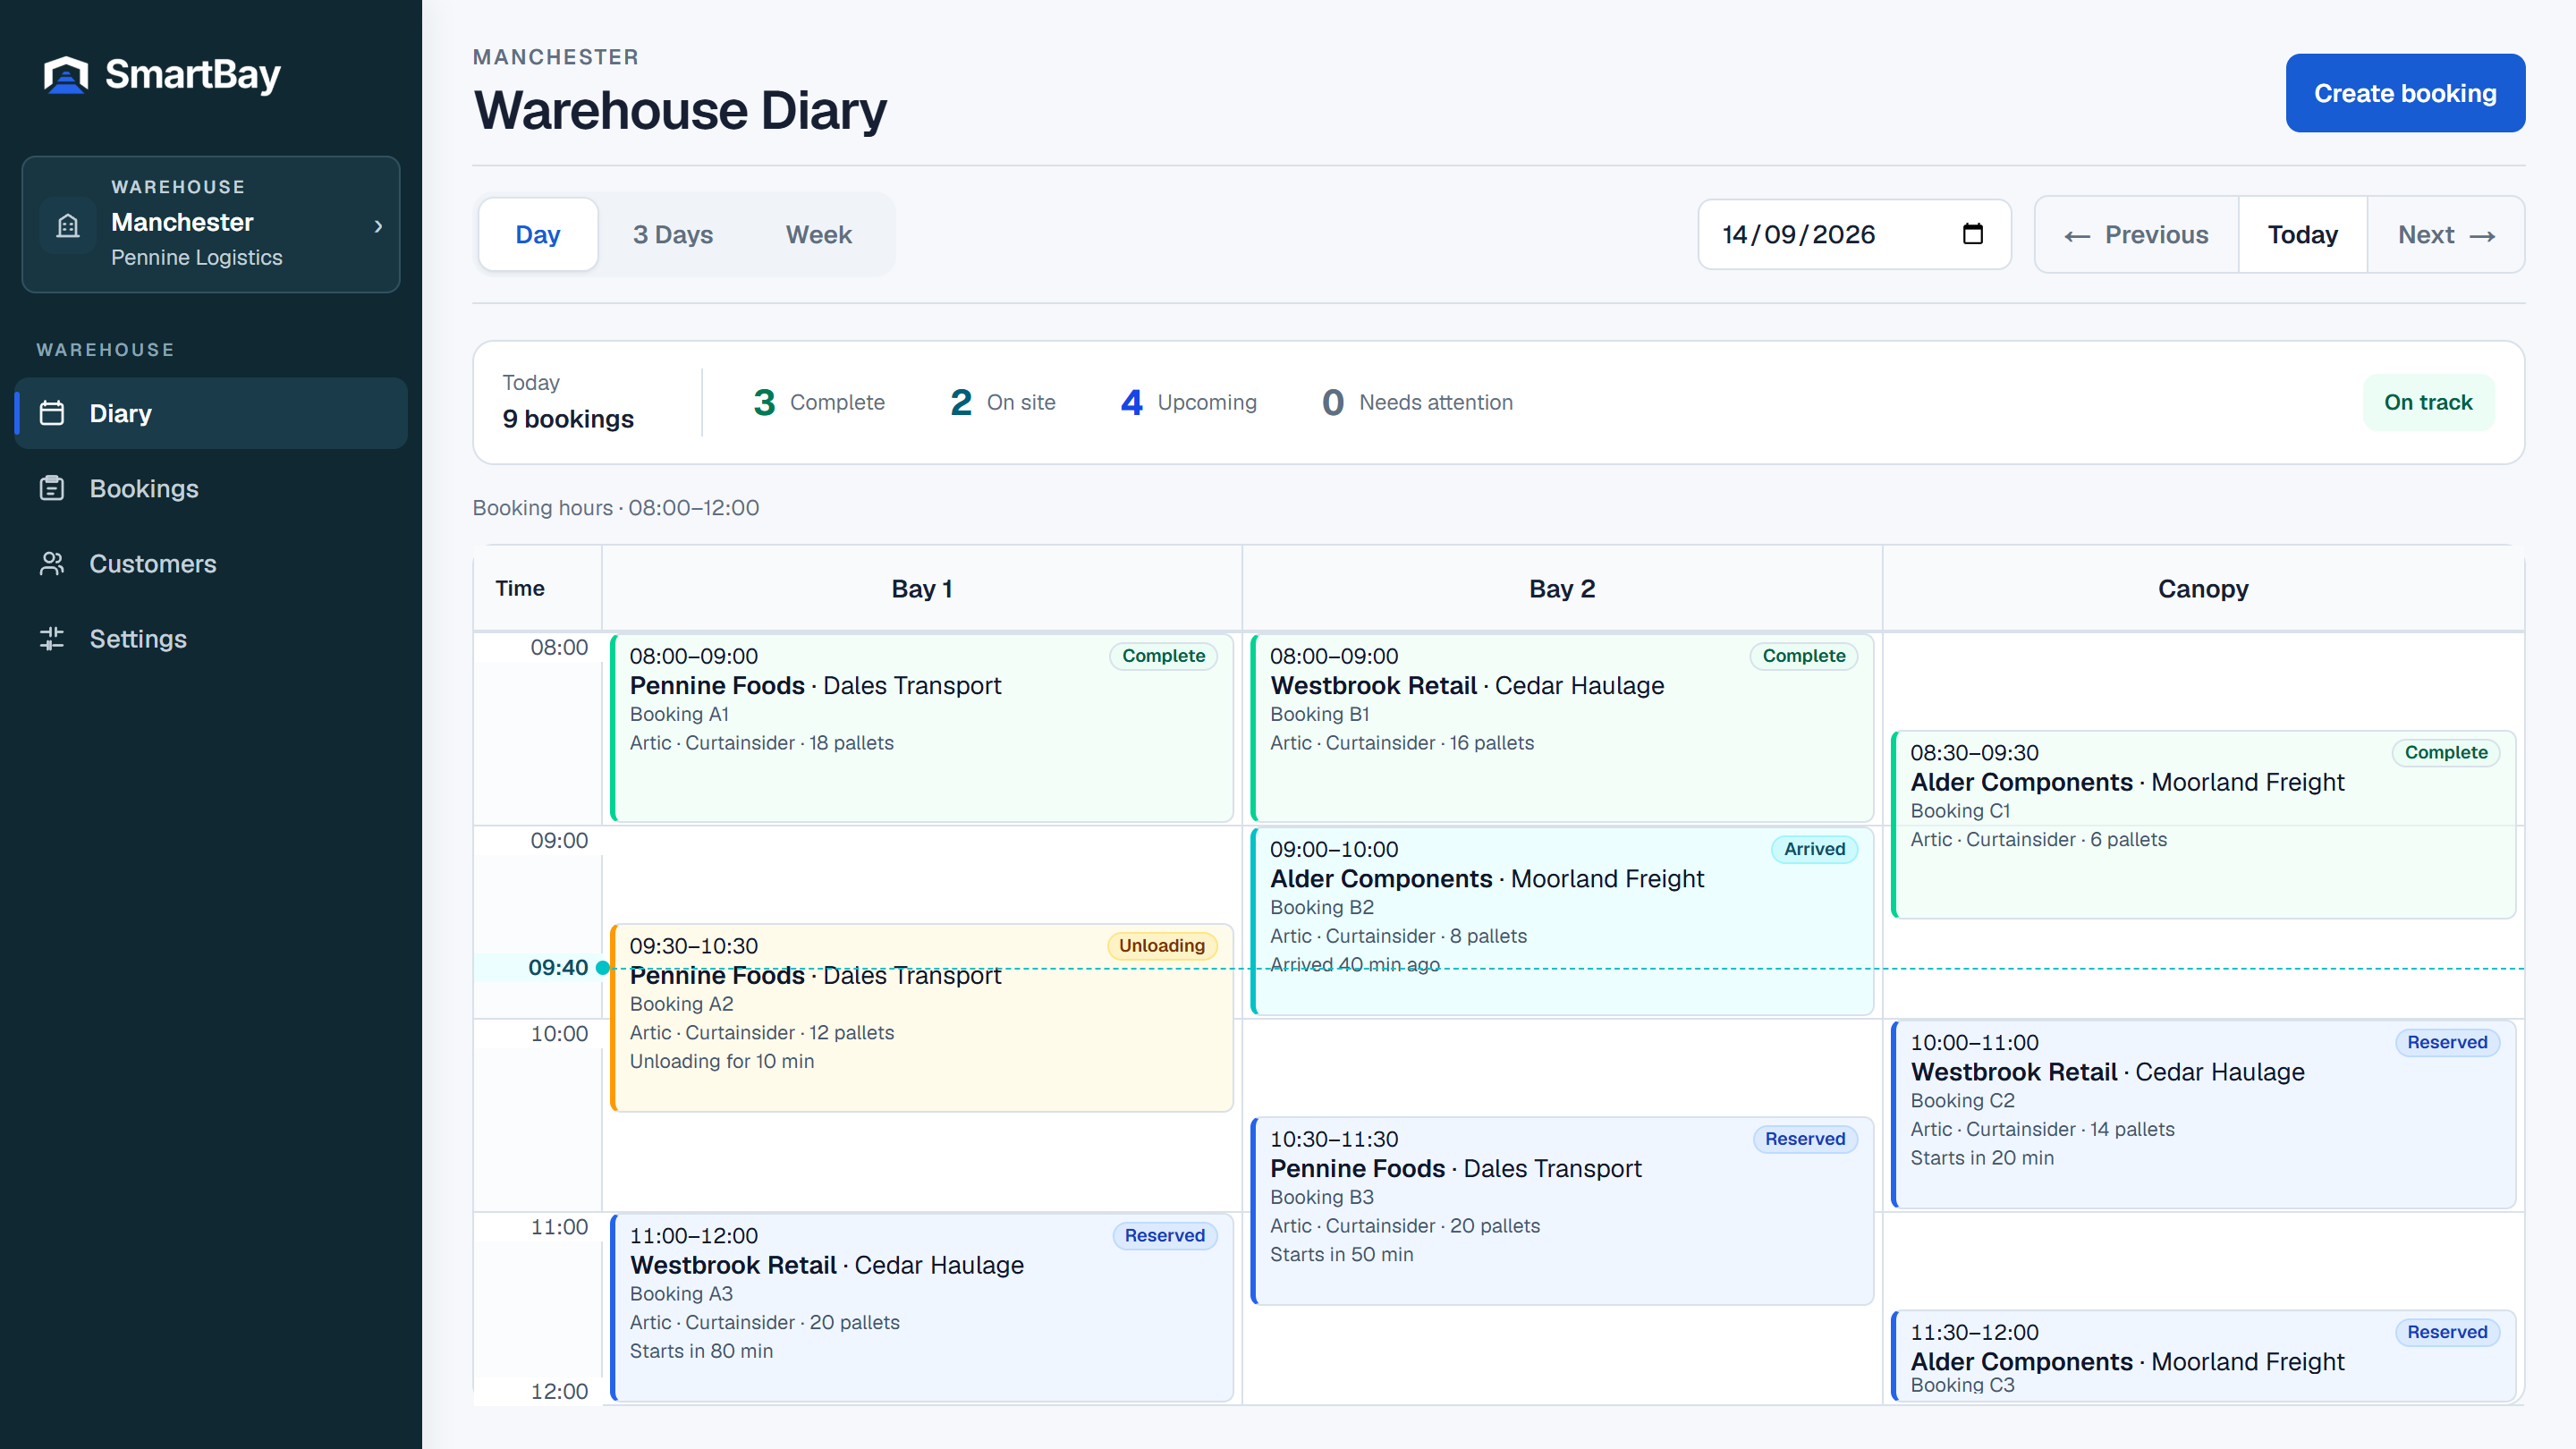Image resolution: width=2576 pixels, height=1449 pixels.
Task: Open the Settings page
Action: 211,638
